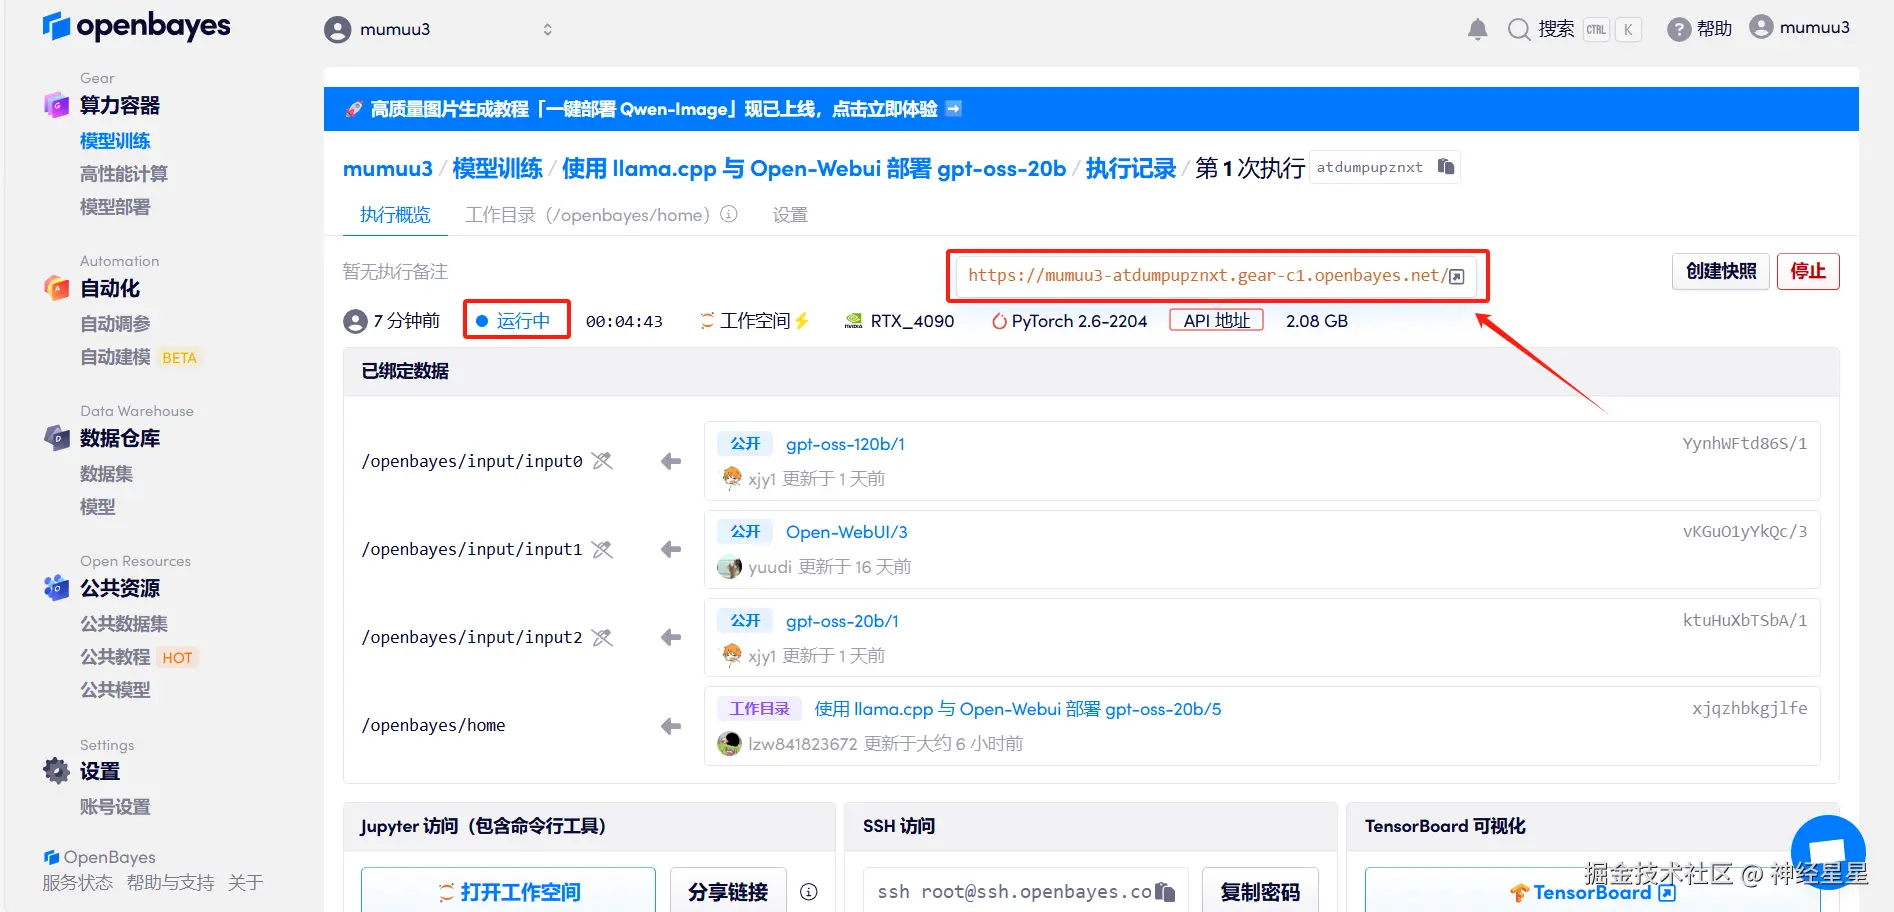
Task: Open 服务状态 footer link
Action: coord(77,882)
